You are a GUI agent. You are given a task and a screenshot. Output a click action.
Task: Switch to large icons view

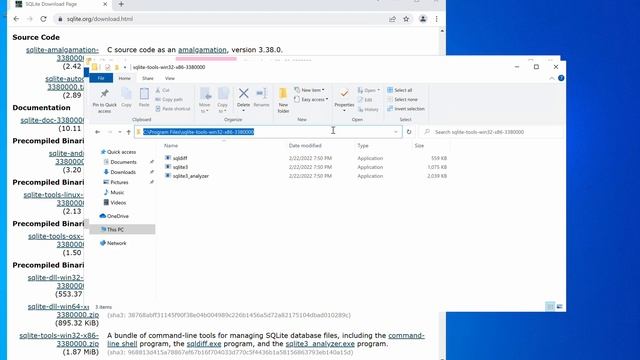[x=560, y=307]
